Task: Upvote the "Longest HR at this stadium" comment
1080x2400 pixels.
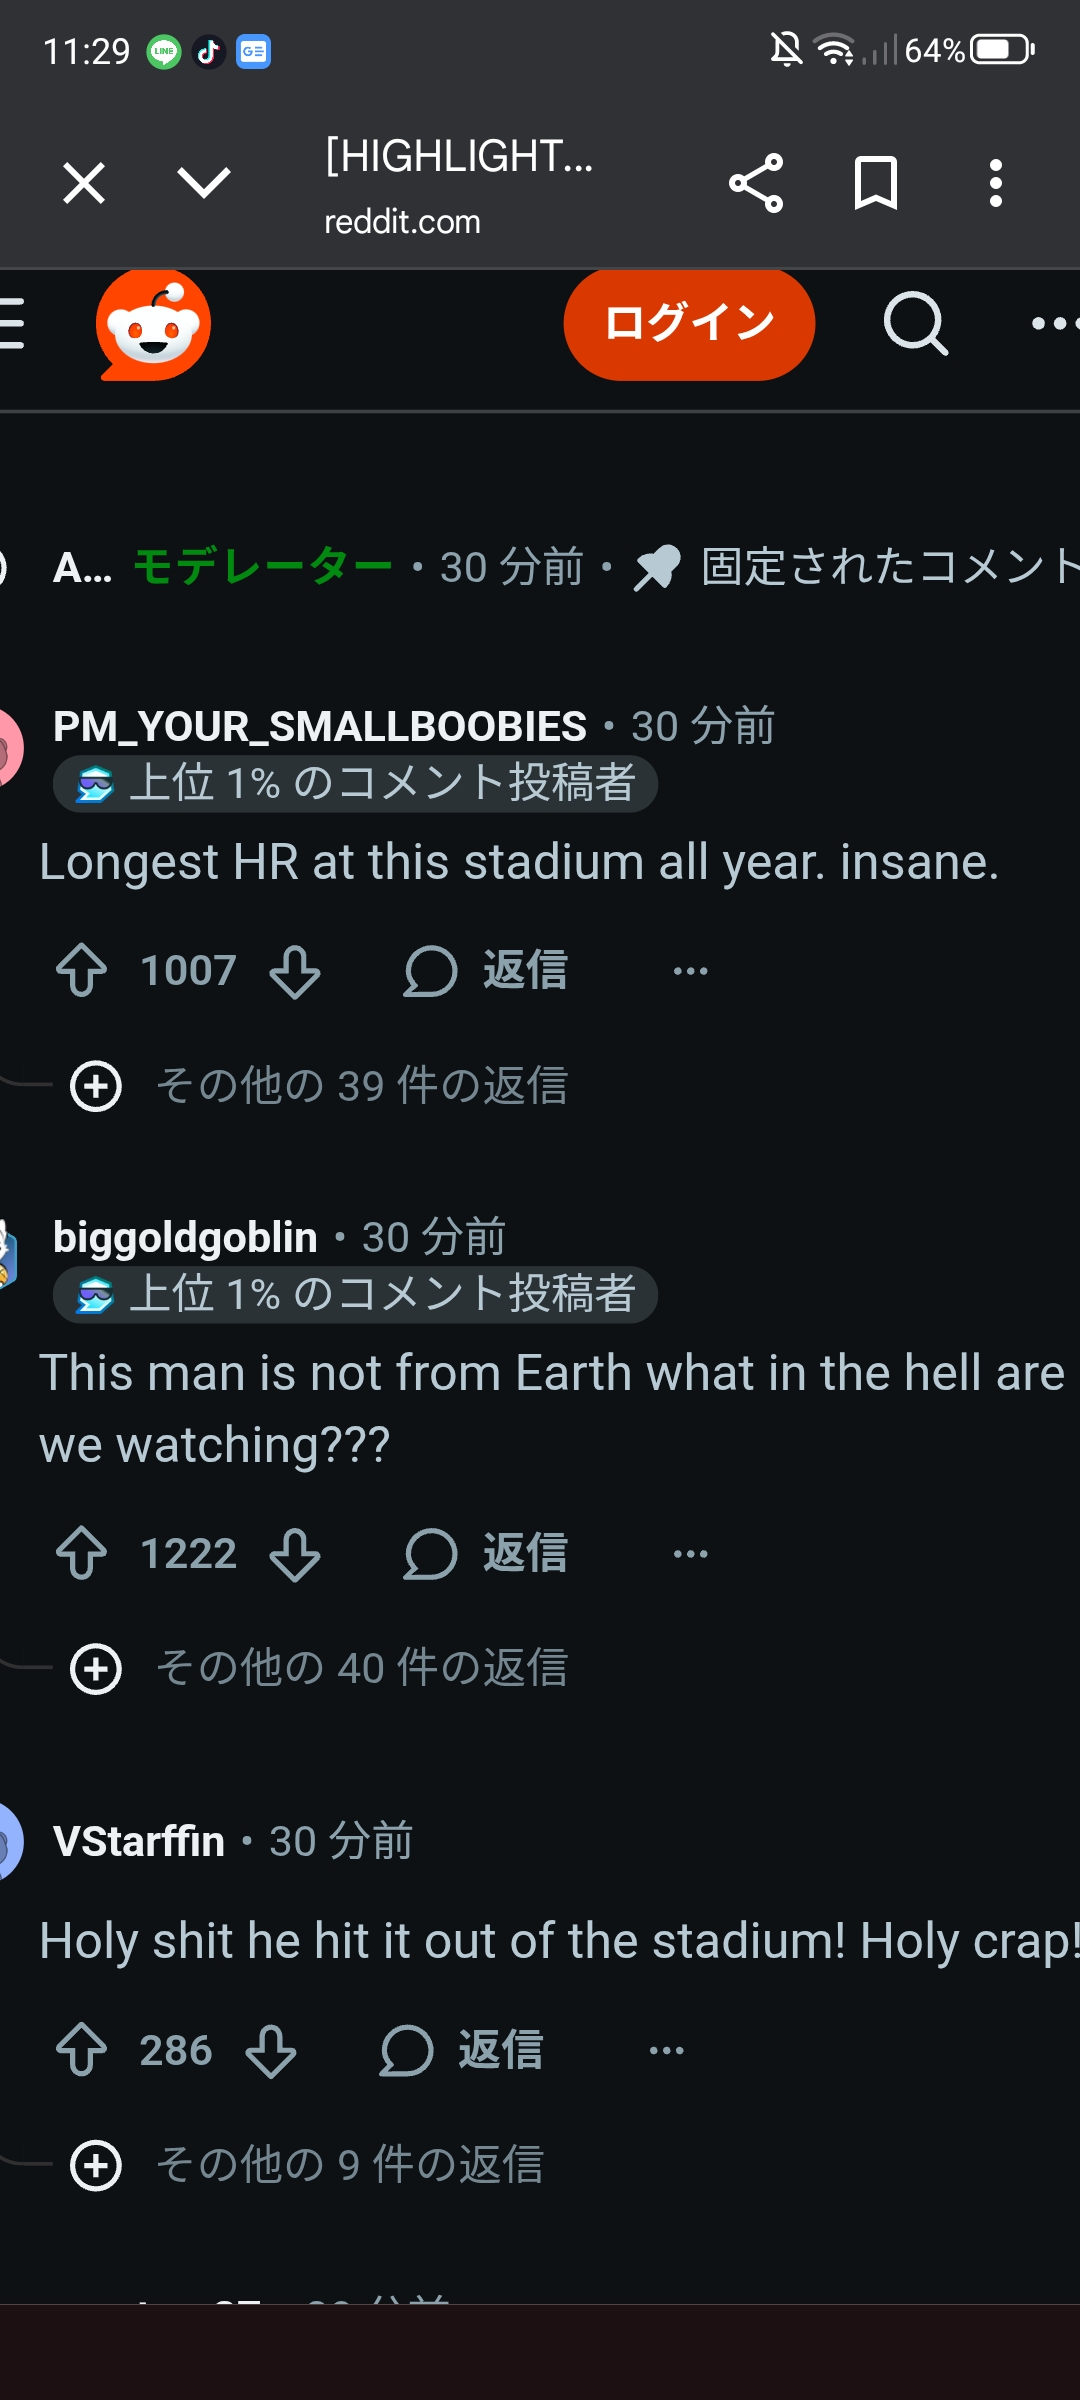Action: (x=82, y=971)
